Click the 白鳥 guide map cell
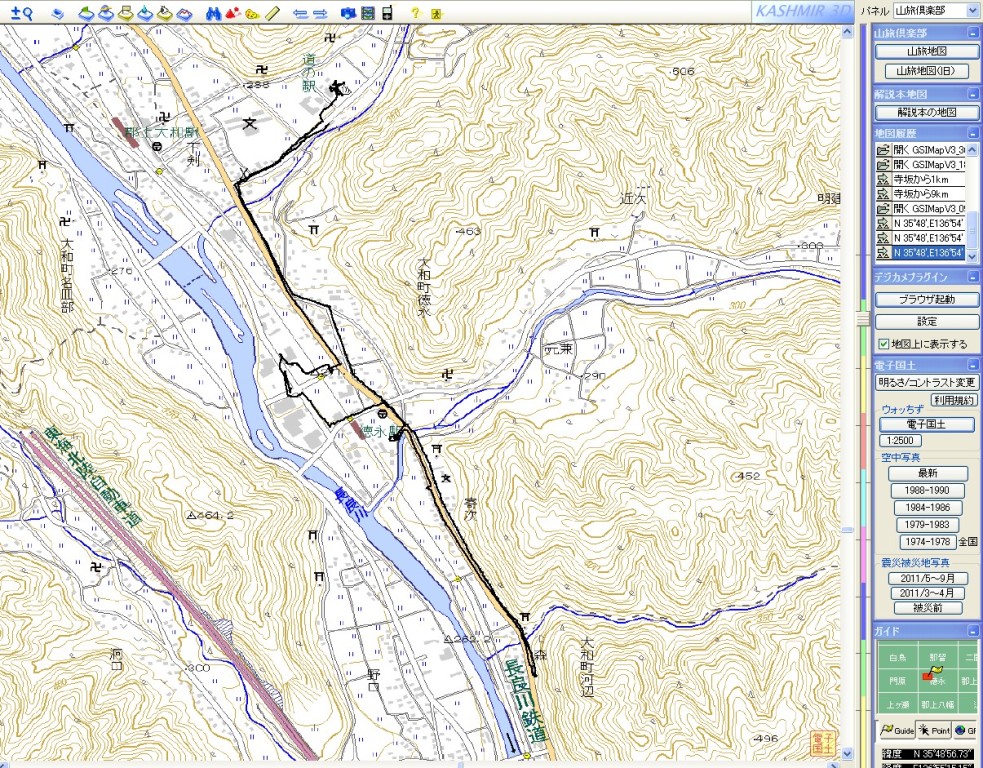This screenshot has height=768, width=983. pyautogui.click(x=898, y=658)
